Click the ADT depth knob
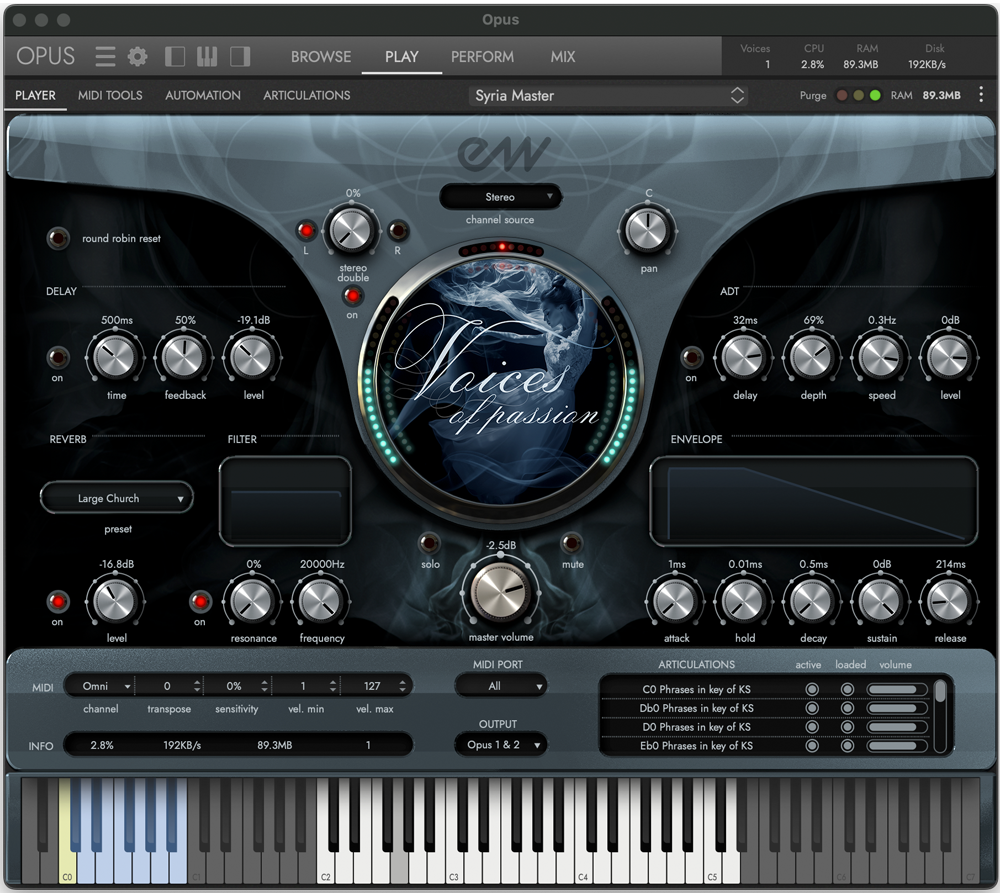The image size is (1000, 893). click(812, 357)
